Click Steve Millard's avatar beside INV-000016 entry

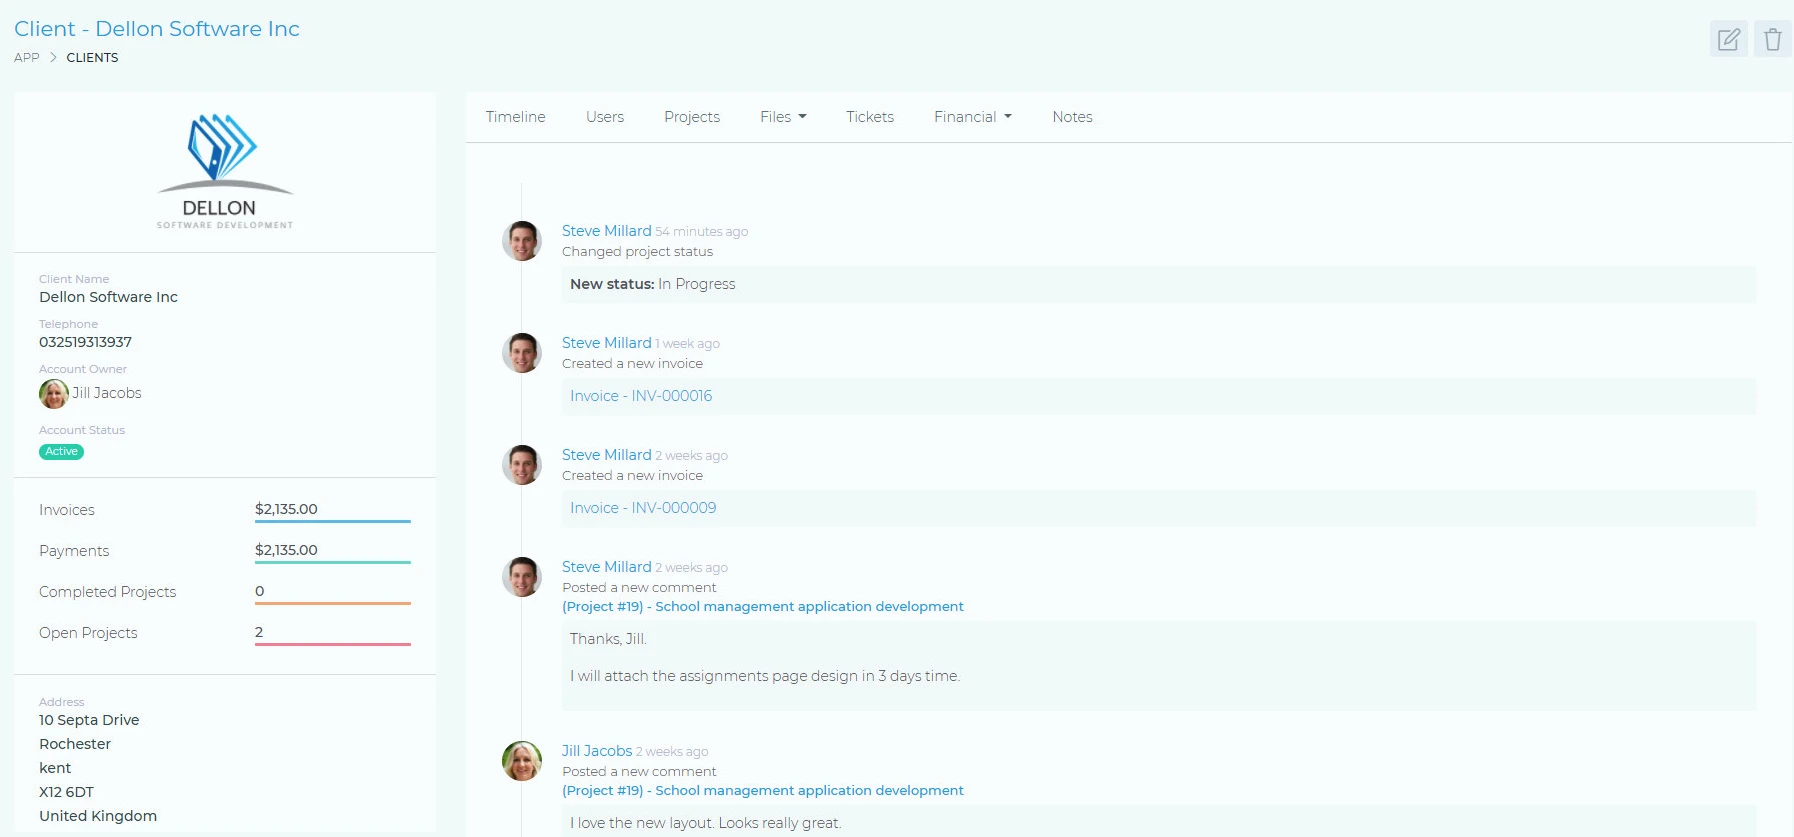click(x=521, y=353)
